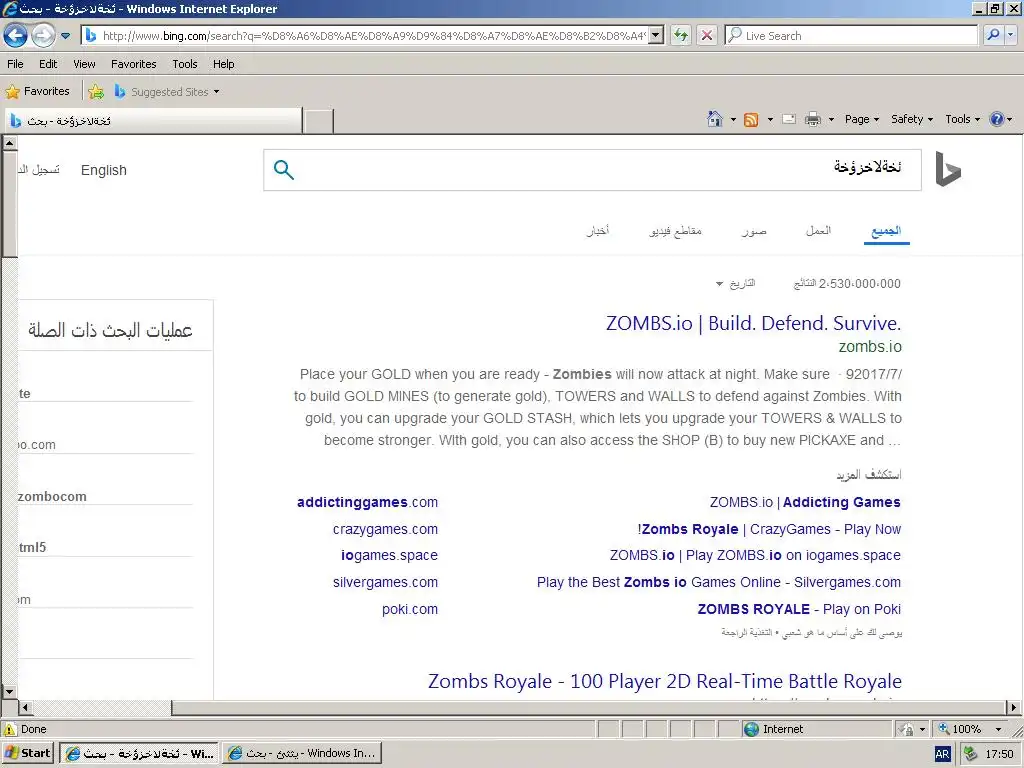1024x768 pixels.
Task: Open the Favorites star panel button
Action: (x=38, y=91)
